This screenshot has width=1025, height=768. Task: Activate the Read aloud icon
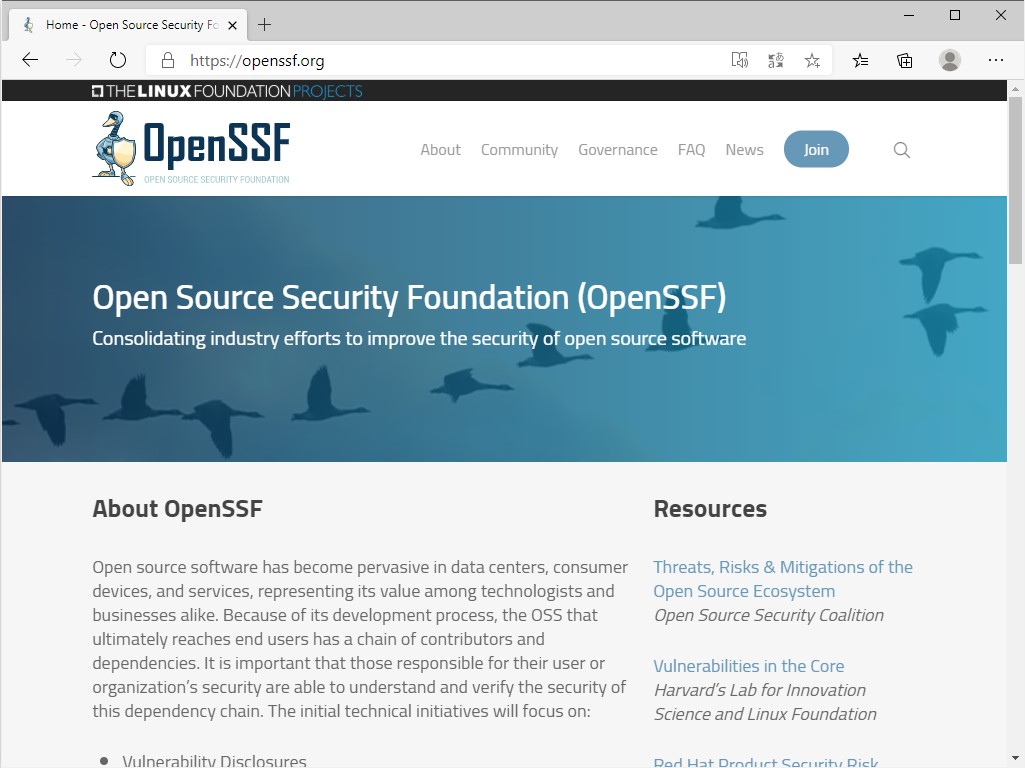(x=740, y=60)
